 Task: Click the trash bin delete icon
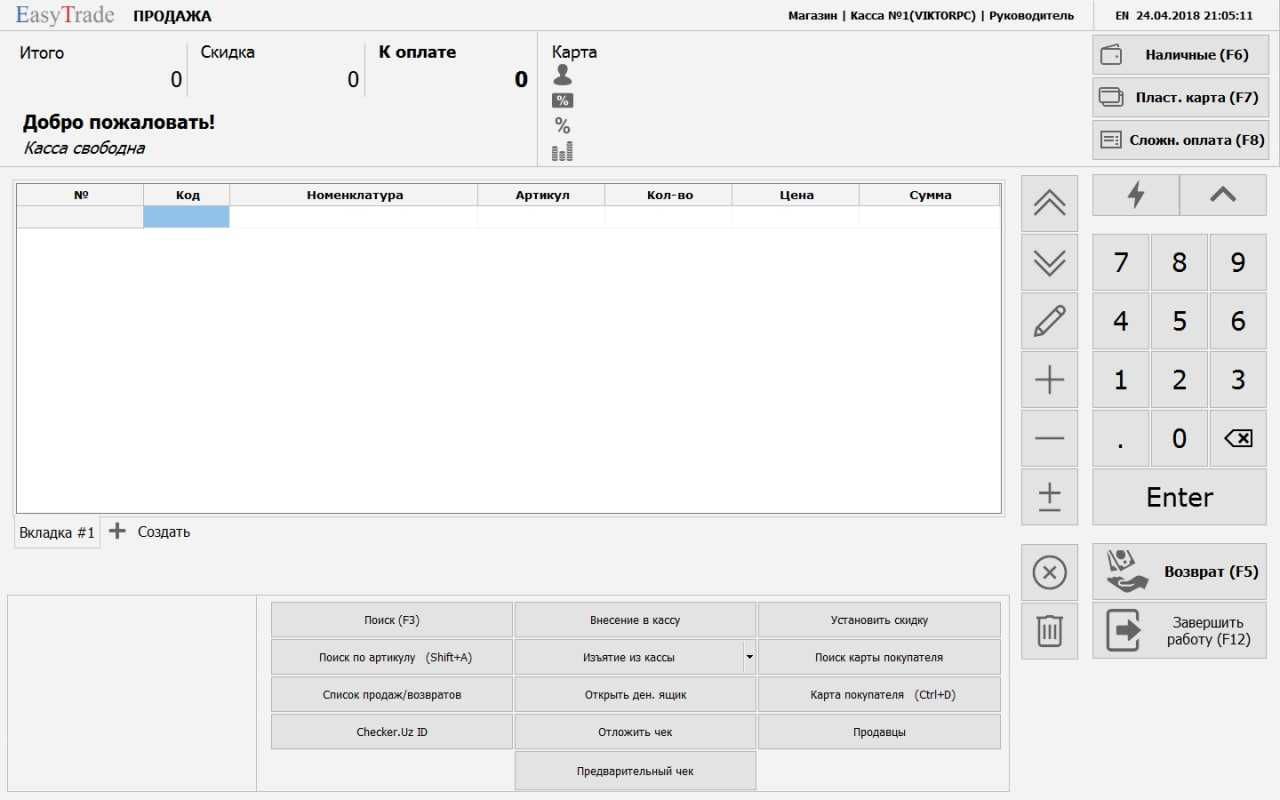1049,631
